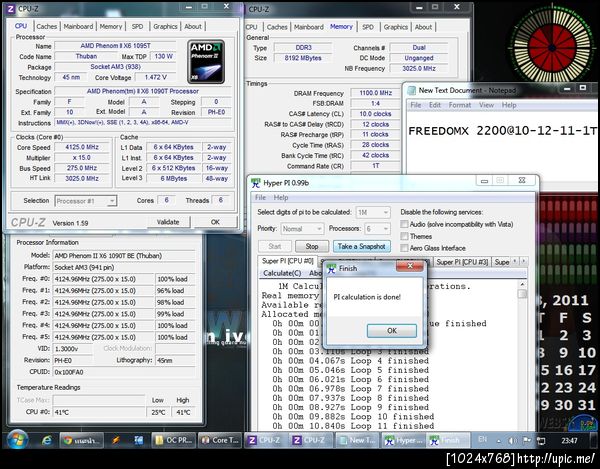Open Graphics tab in right CPU-Z window

[x=396, y=27]
